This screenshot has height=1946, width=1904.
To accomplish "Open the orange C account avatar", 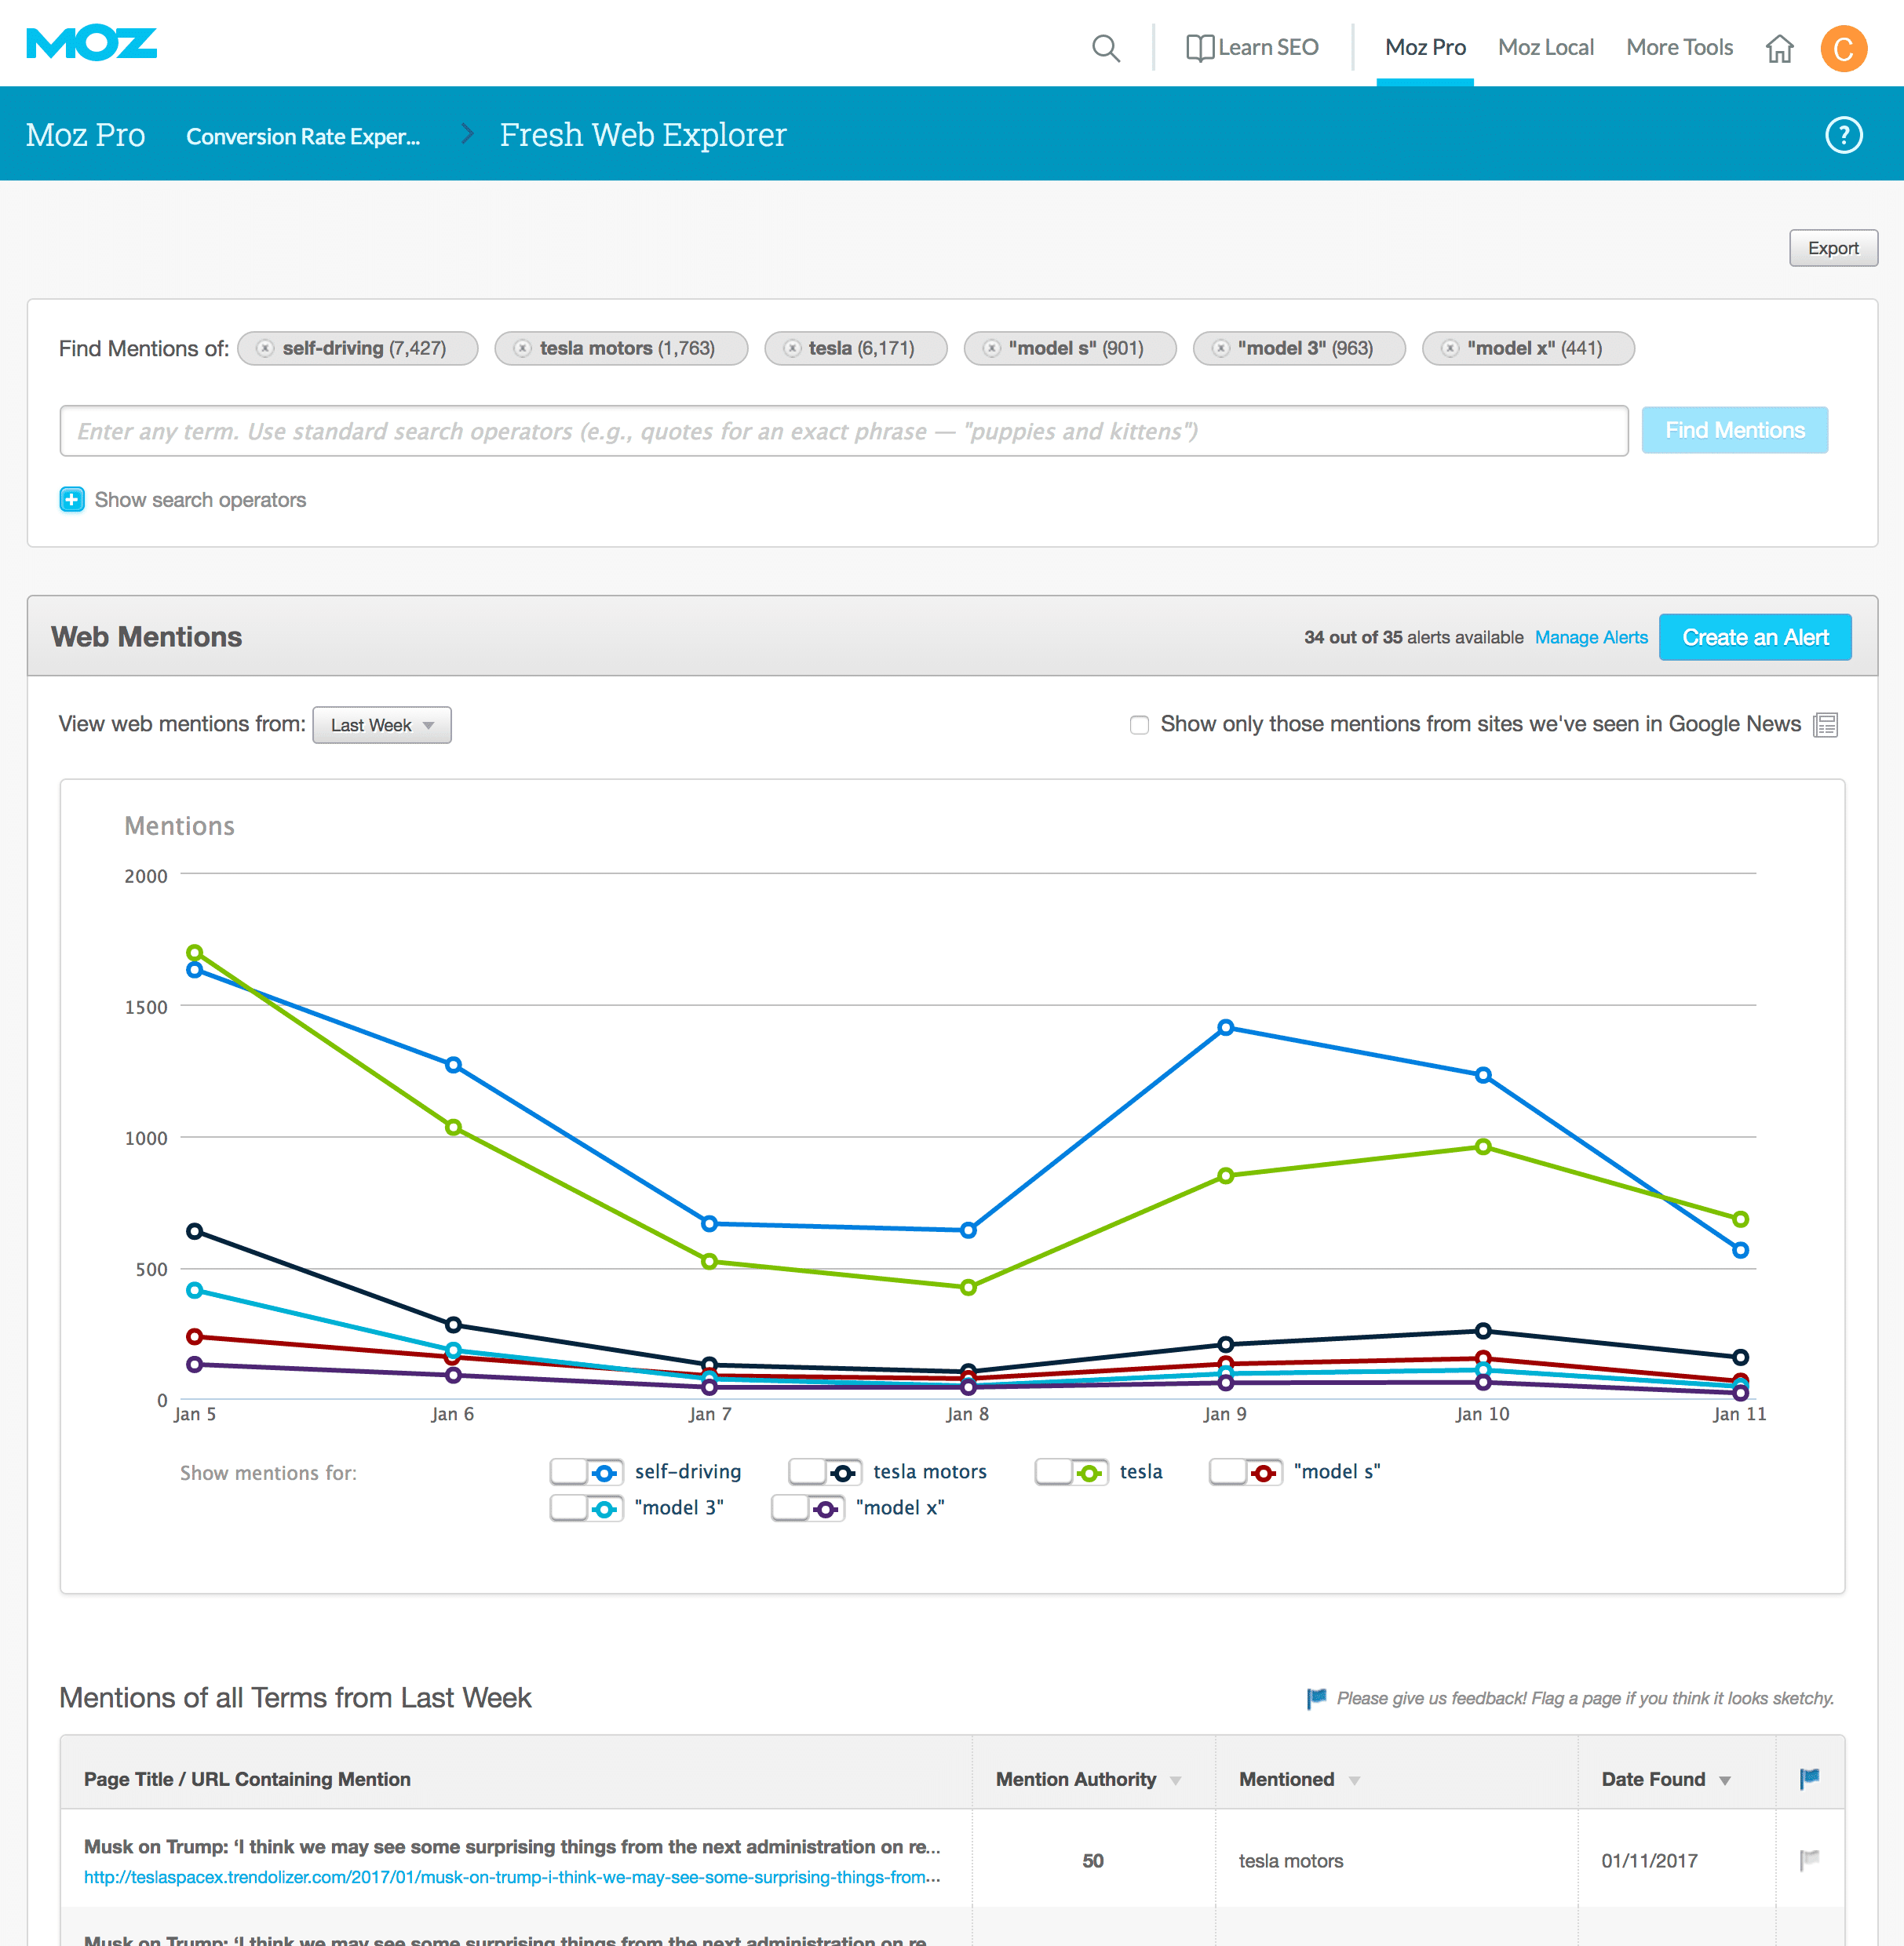I will (x=1843, y=48).
